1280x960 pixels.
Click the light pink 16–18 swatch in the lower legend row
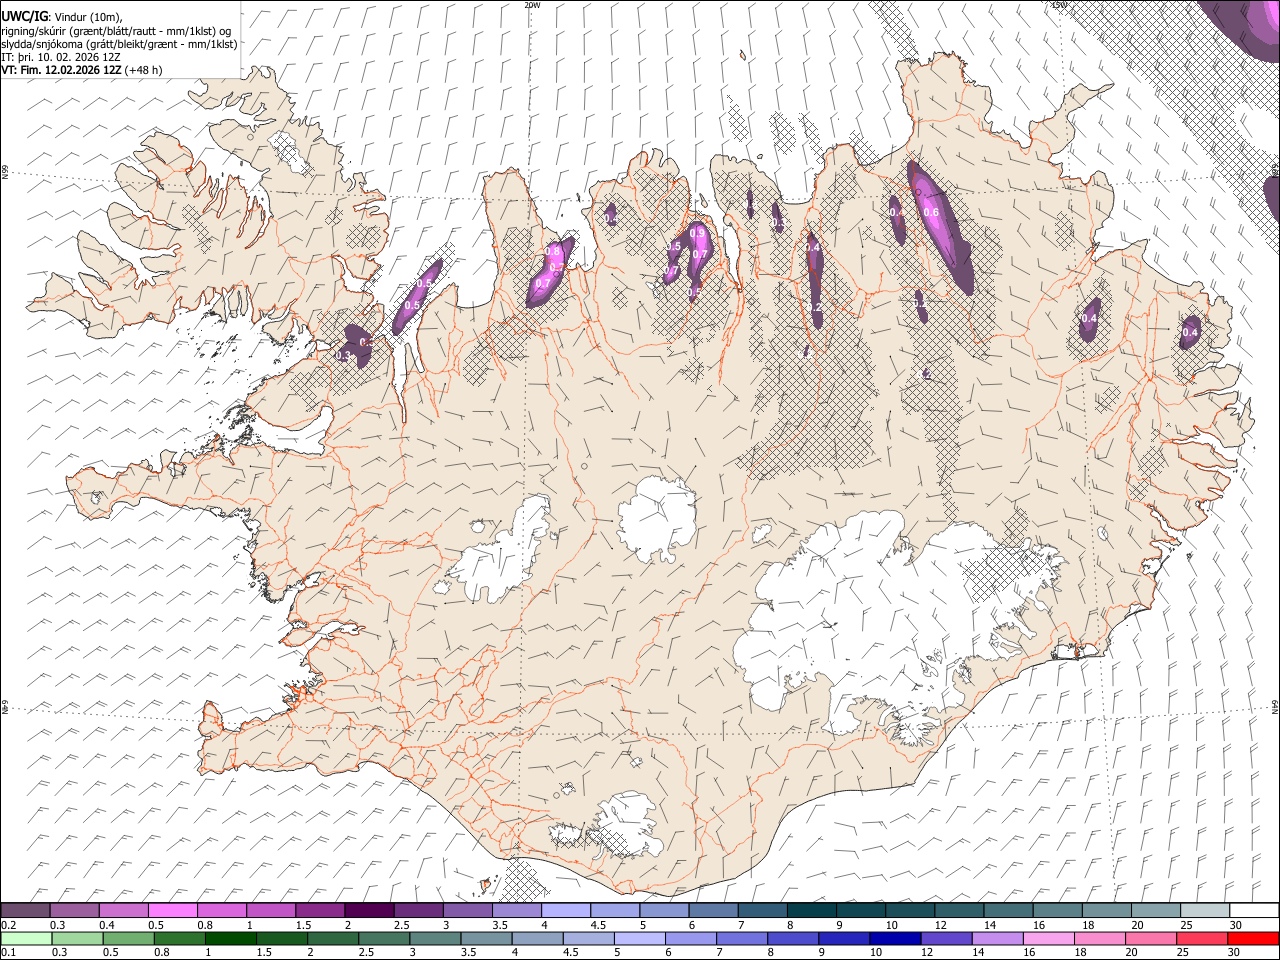tap(1048, 938)
